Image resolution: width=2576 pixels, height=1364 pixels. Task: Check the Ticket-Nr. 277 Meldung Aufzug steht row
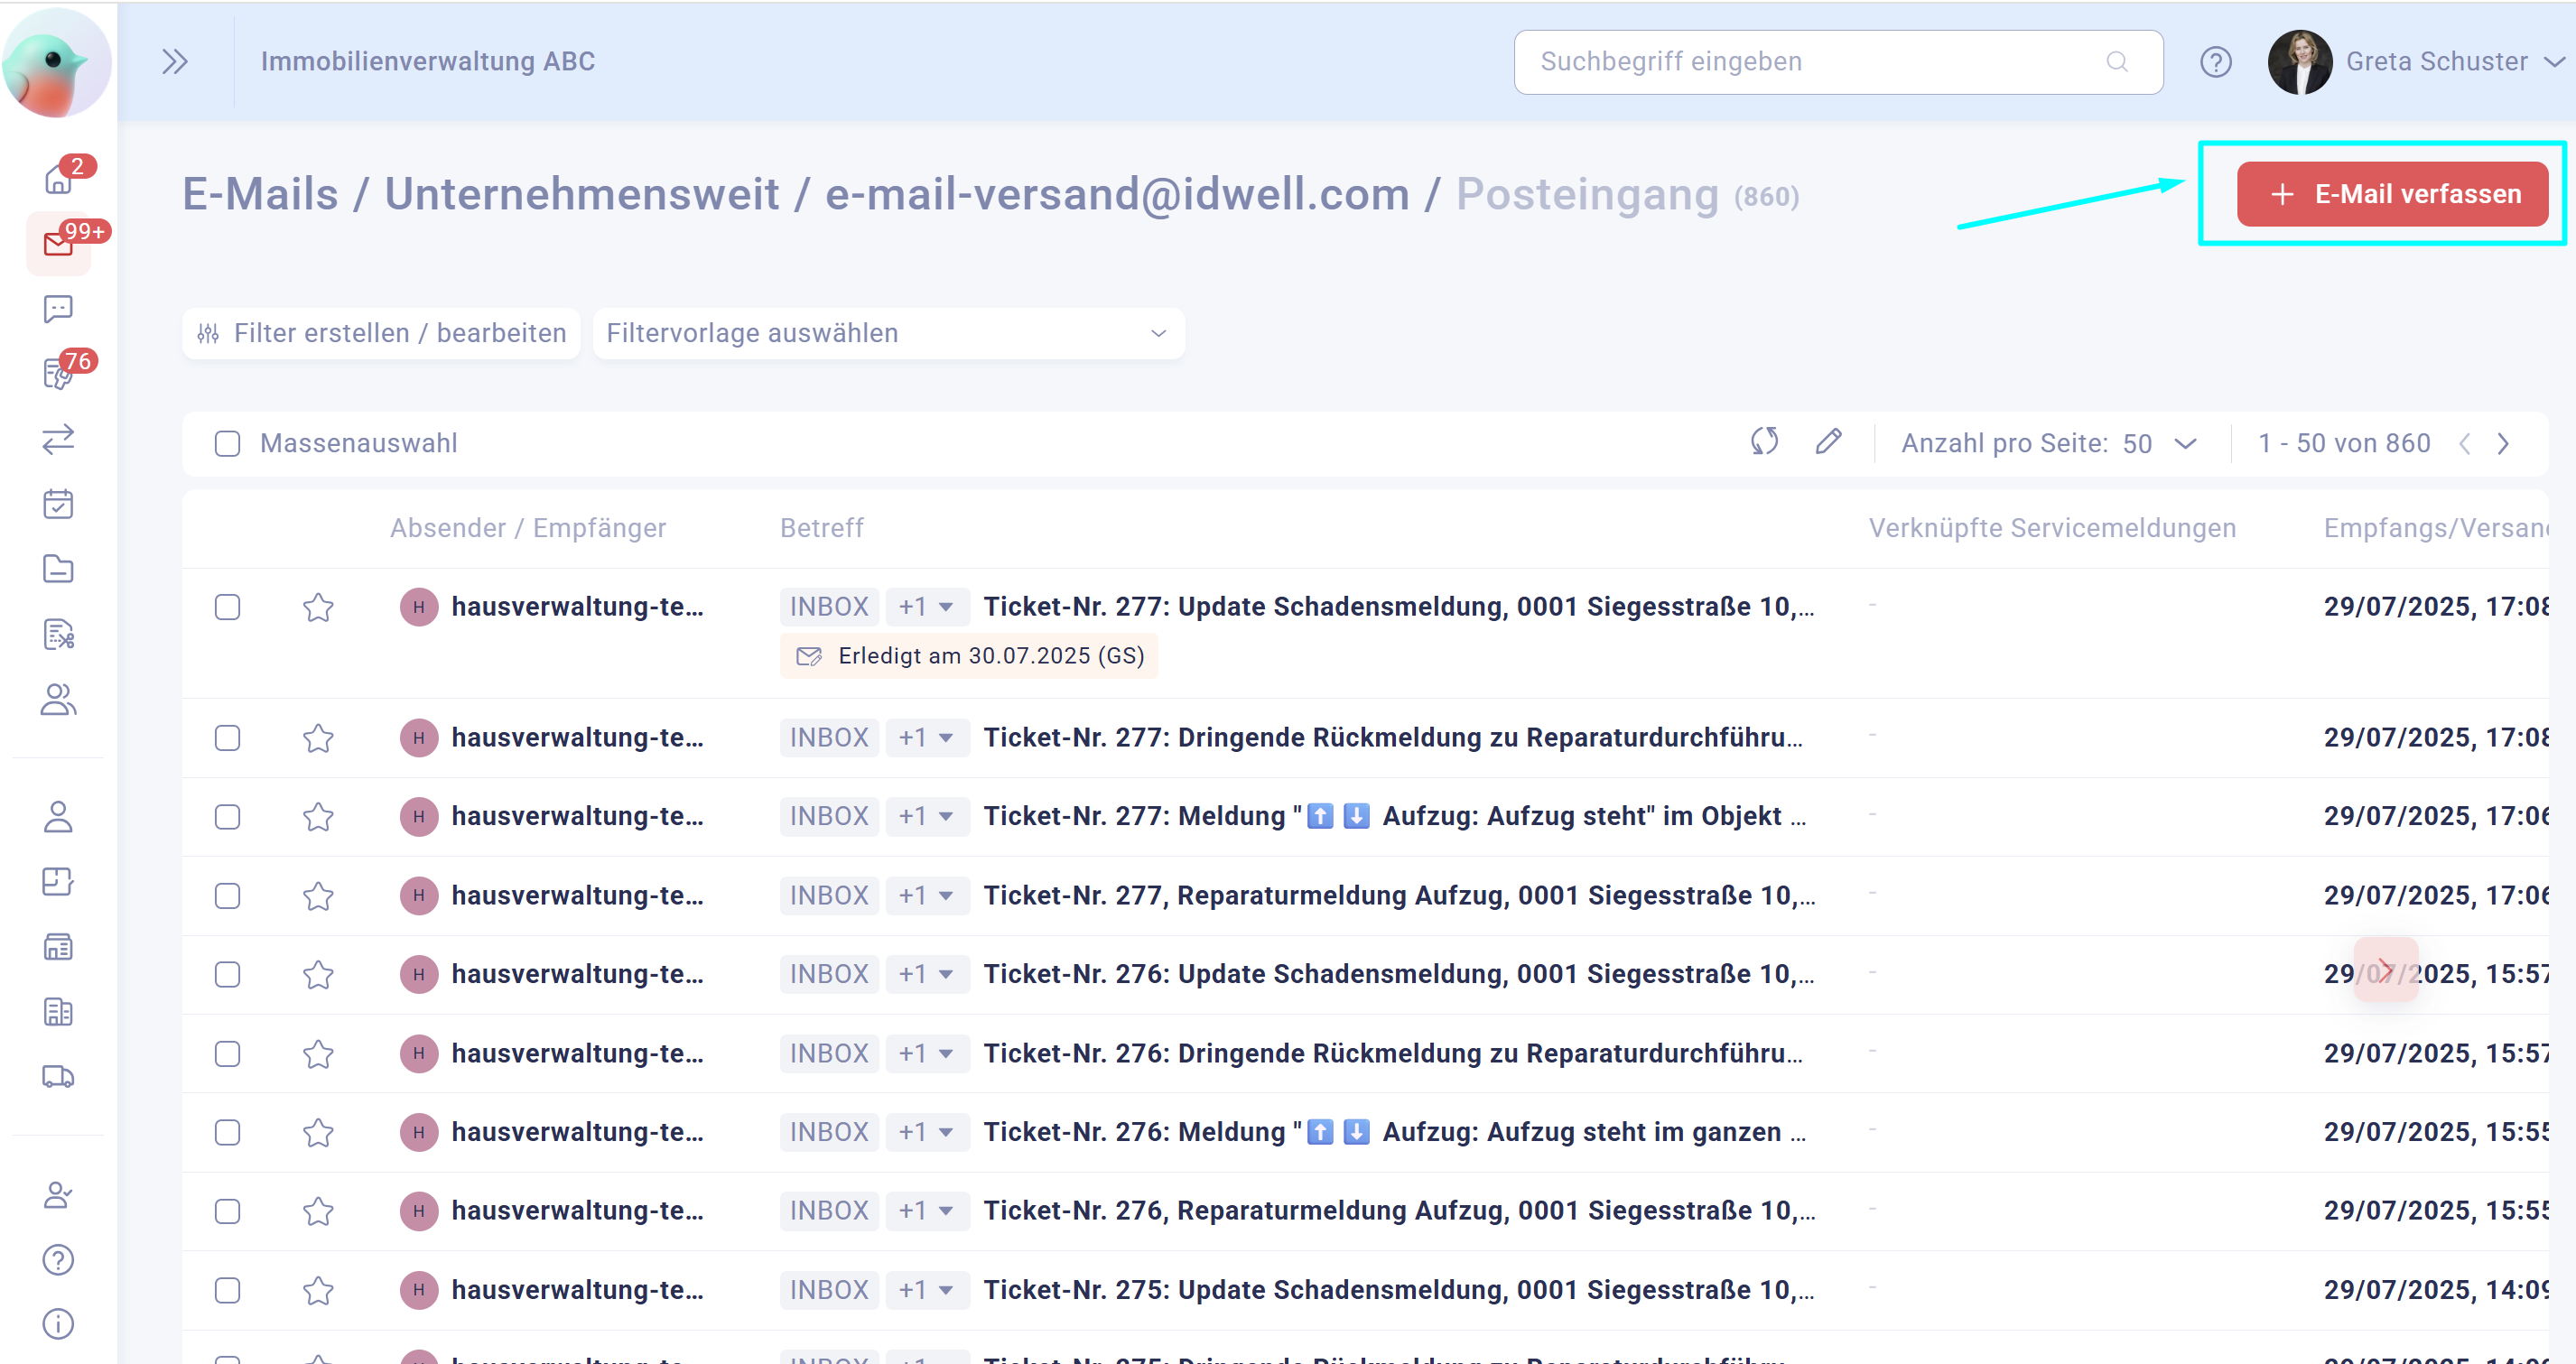[x=227, y=817]
